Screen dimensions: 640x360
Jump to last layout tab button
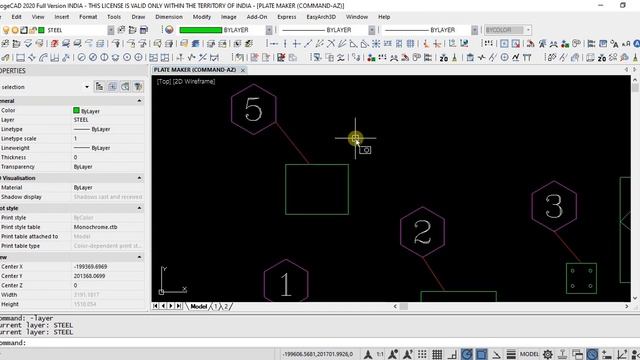[179, 306]
